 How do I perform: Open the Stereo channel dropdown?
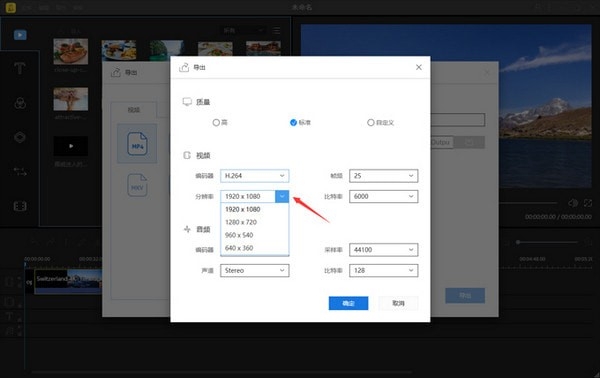click(254, 270)
